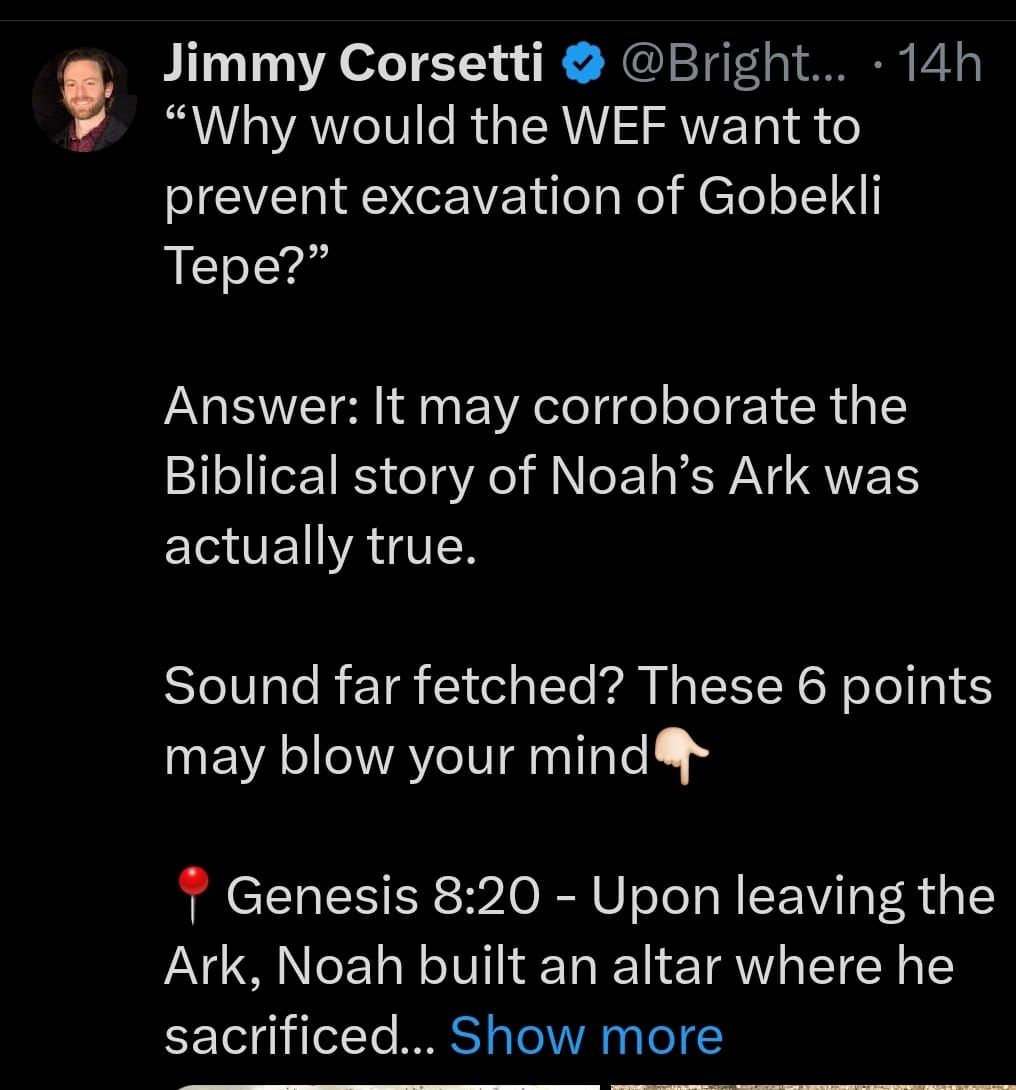Open Jimmy Corsetti's profile photo
Viewport: 1016px width, 1090px height.
84,100
